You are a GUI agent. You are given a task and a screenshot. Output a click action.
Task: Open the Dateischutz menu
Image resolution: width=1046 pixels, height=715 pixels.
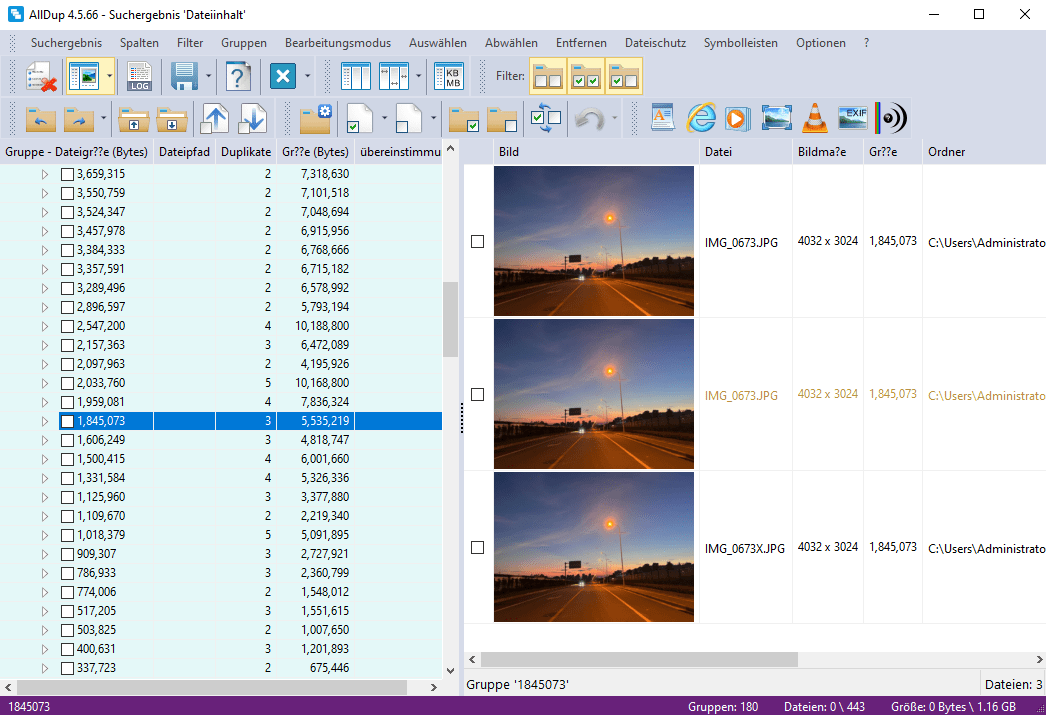(x=654, y=43)
